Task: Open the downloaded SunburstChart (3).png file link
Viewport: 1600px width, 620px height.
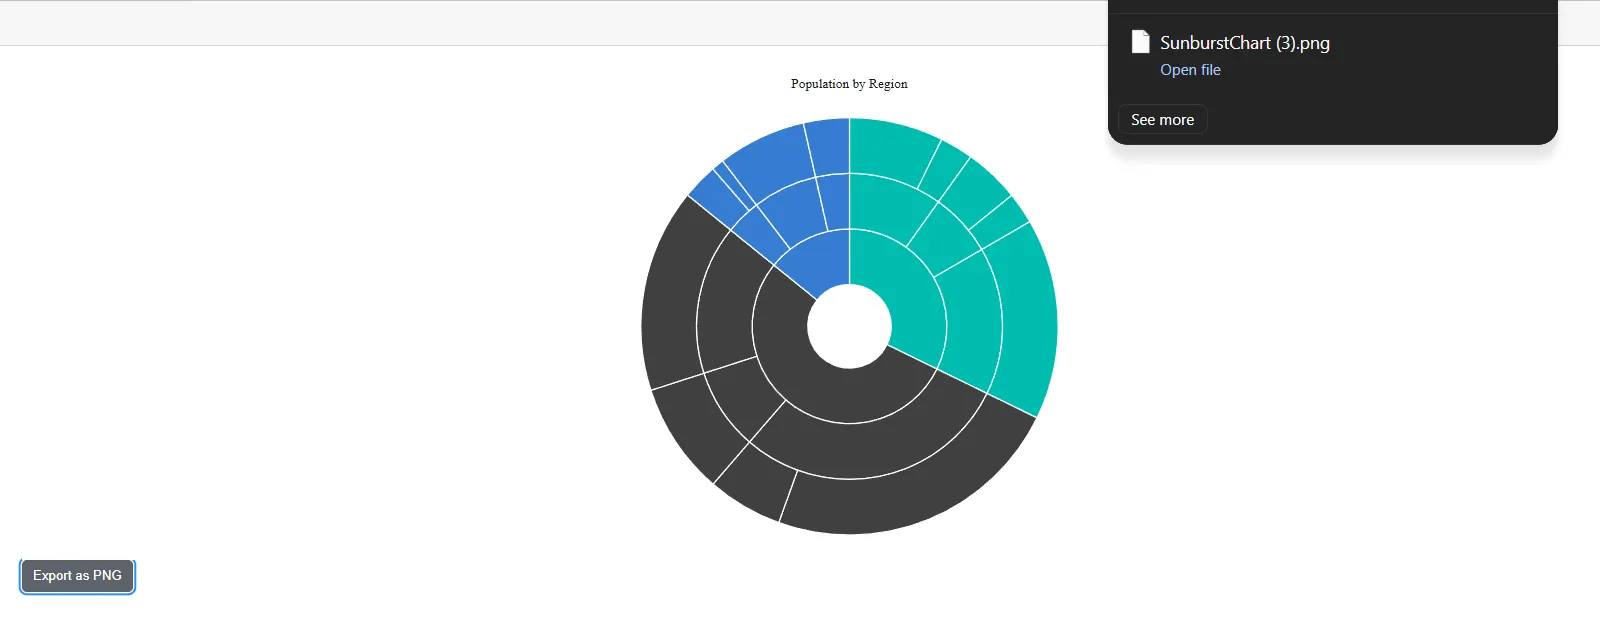Action: coord(1190,70)
